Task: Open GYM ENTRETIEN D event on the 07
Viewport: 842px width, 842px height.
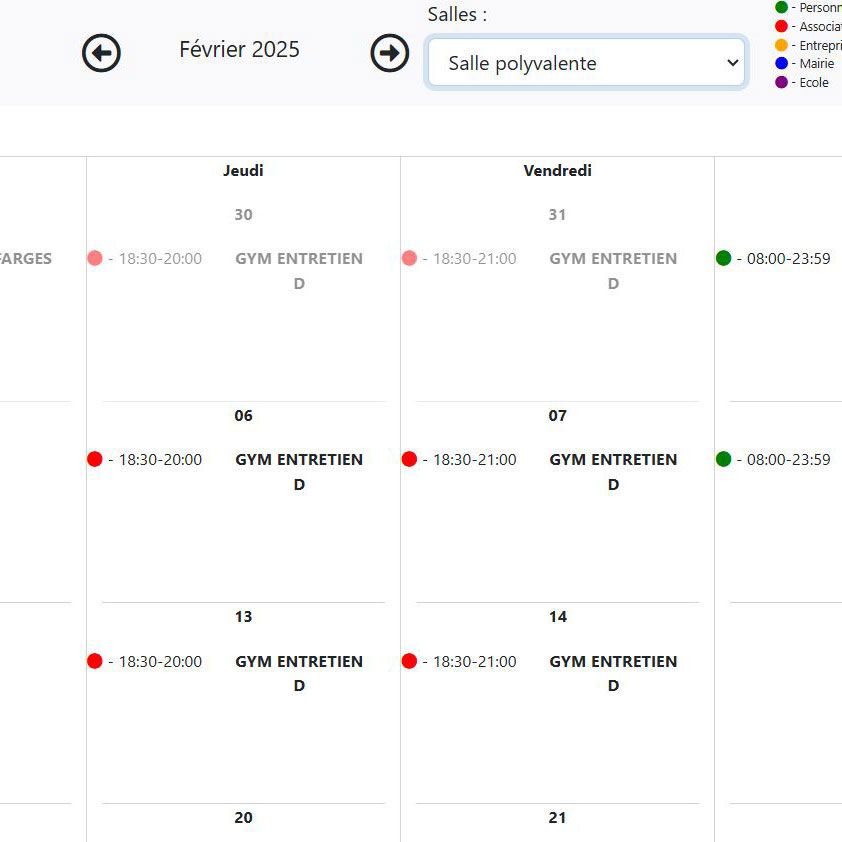Action: [x=613, y=471]
